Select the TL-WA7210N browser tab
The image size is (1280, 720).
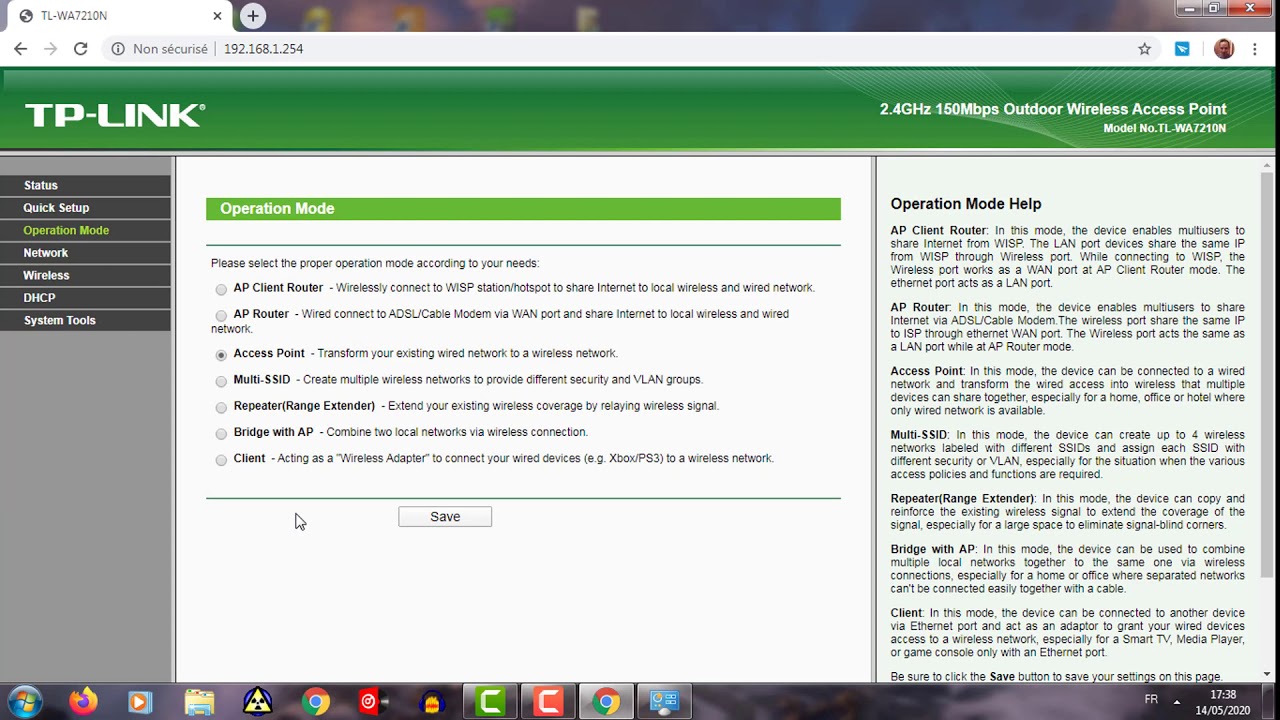click(120, 16)
